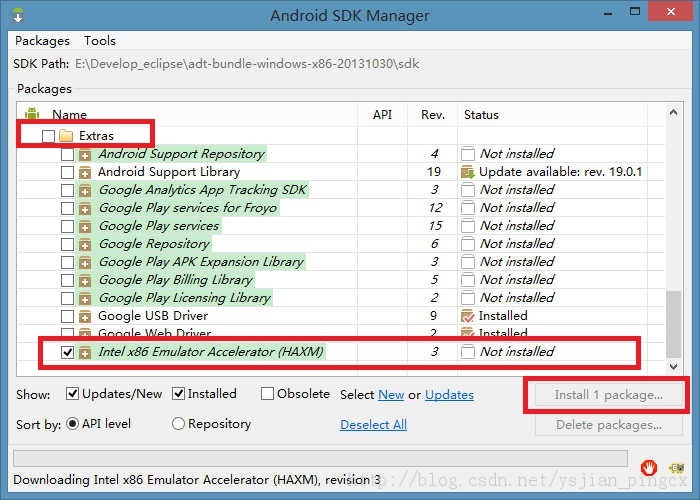
Task: Click the Install 1 package button
Action: click(608, 395)
